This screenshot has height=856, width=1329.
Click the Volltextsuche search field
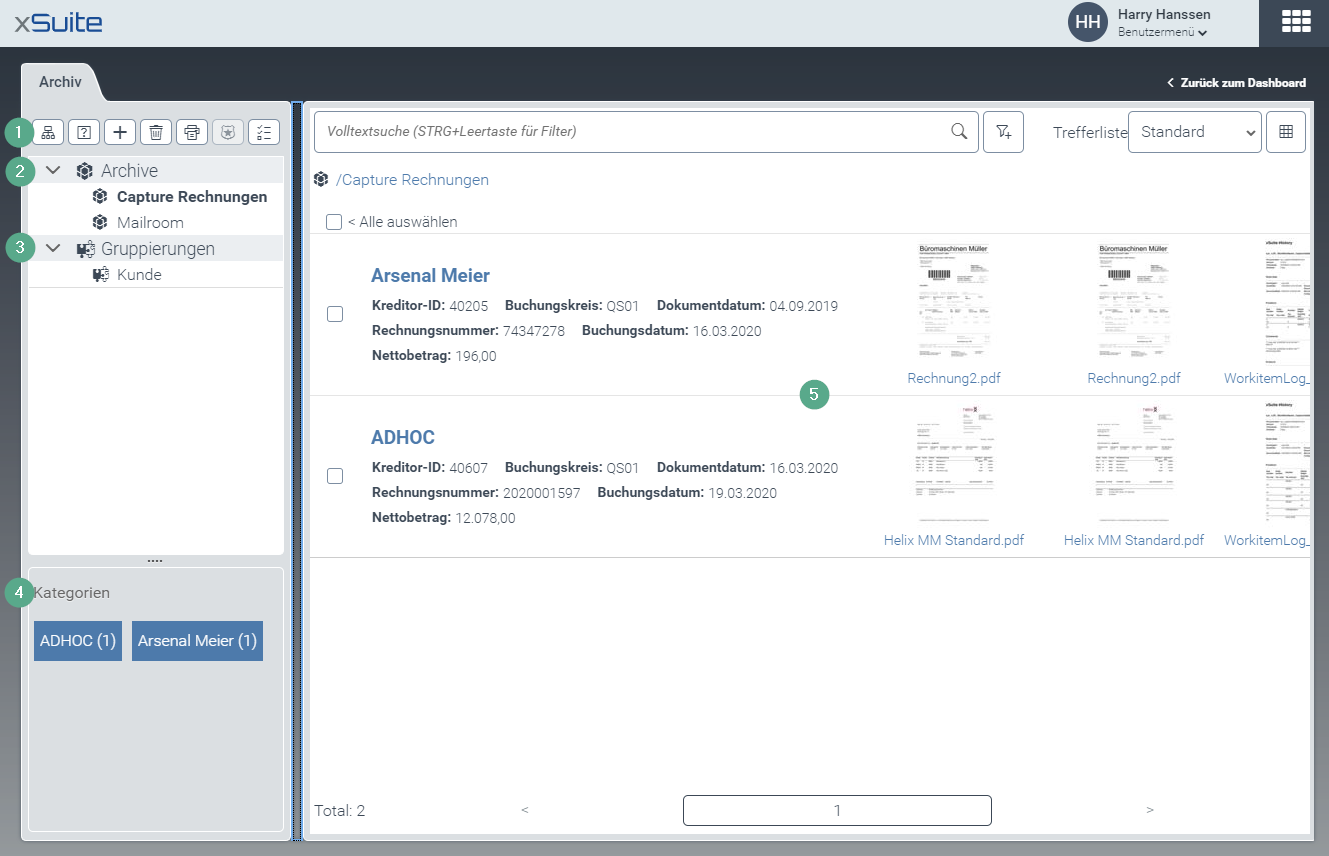tap(630, 132)
